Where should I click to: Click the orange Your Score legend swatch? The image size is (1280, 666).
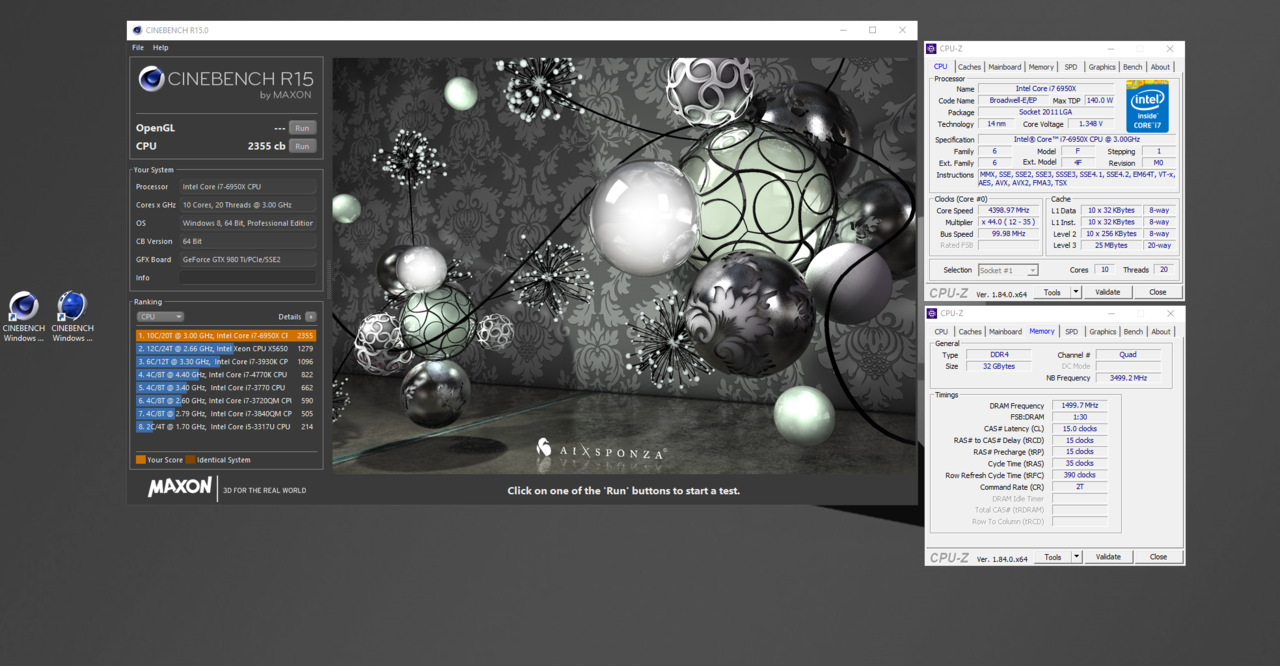pyautogui.click(x=140, y=460)
